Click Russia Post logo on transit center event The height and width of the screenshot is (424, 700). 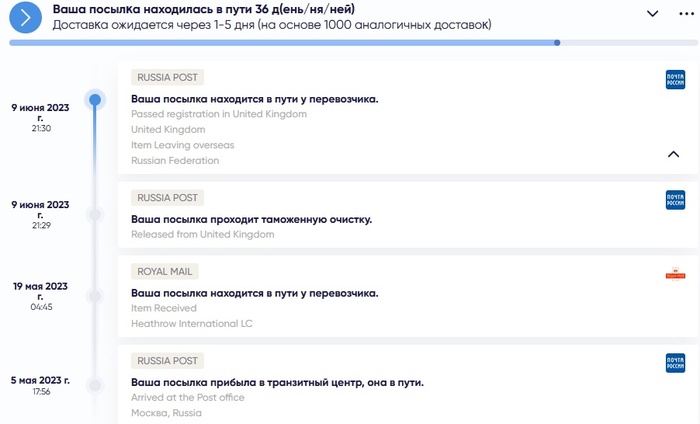click(675, 363)
